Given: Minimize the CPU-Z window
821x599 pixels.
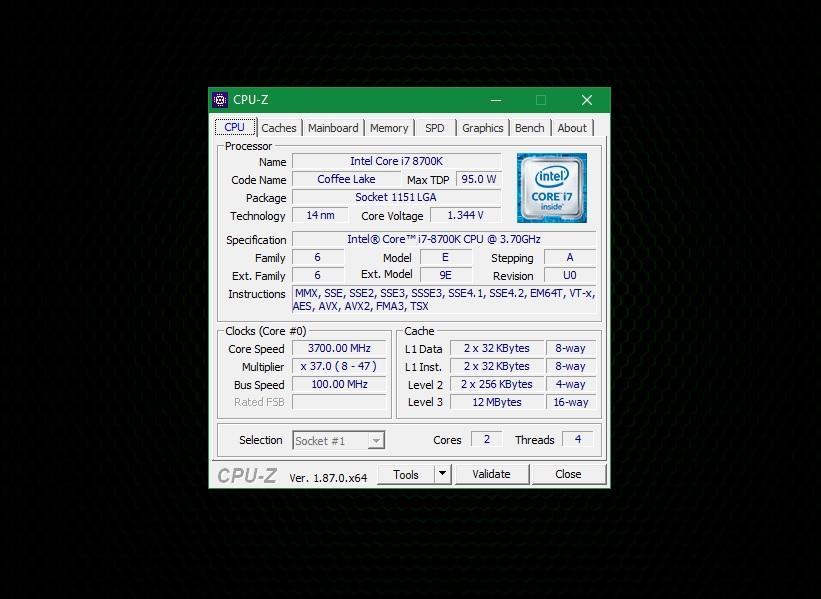Looking at the screenshot, I should pos(496,100).
